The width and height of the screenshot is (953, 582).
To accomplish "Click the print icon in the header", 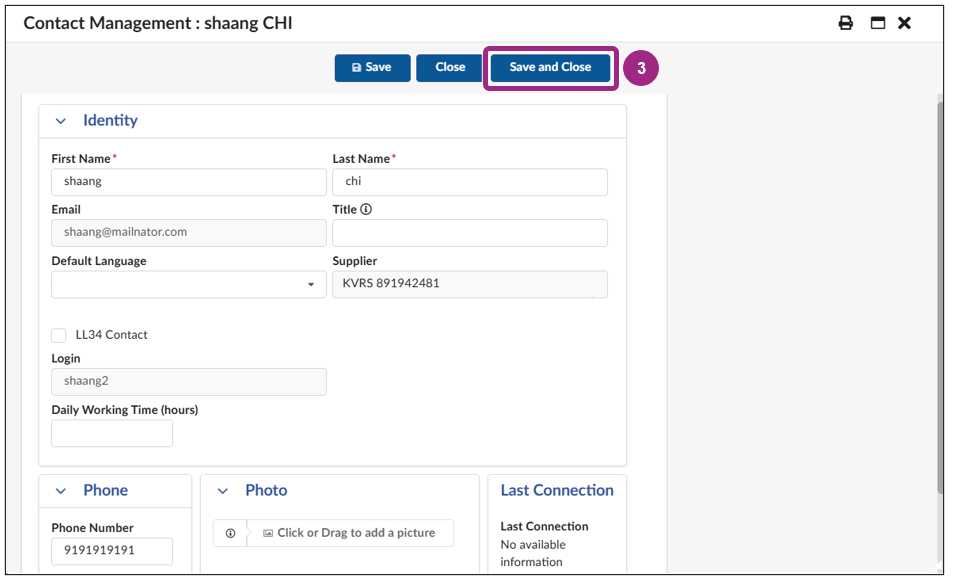I will [845, 22].
